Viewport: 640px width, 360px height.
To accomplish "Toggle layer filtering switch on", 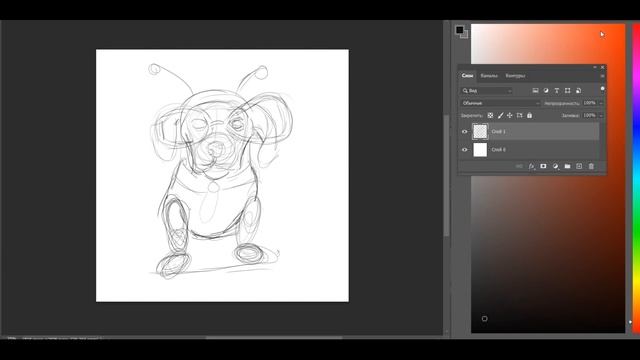I will point(602,89).
